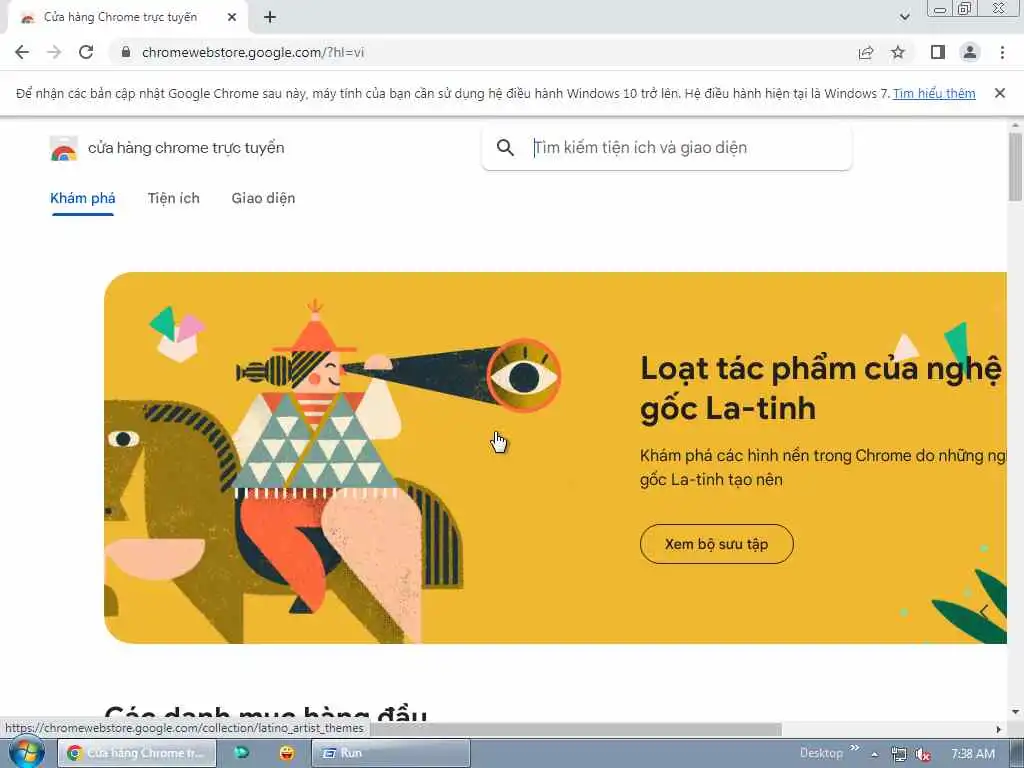Image resolution: width=1024 pixels, height=768 pixels.
Task: Toggle the side panel icon
Action: [x=938, y=52]
